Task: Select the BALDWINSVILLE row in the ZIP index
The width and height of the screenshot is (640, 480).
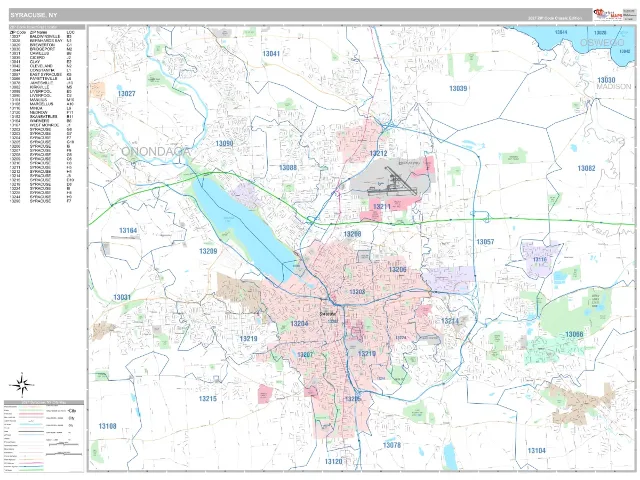Action: click(41, 36)
